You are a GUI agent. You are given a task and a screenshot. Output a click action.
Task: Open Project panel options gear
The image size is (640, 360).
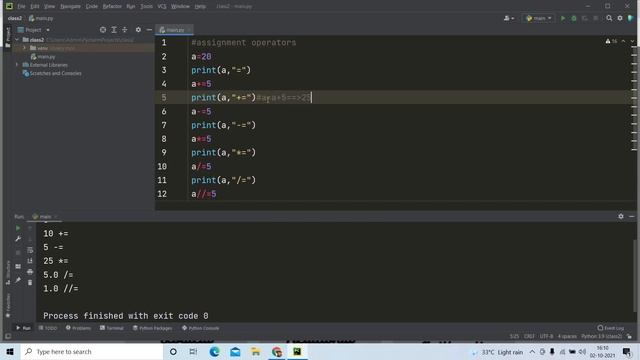click(138, 30)
